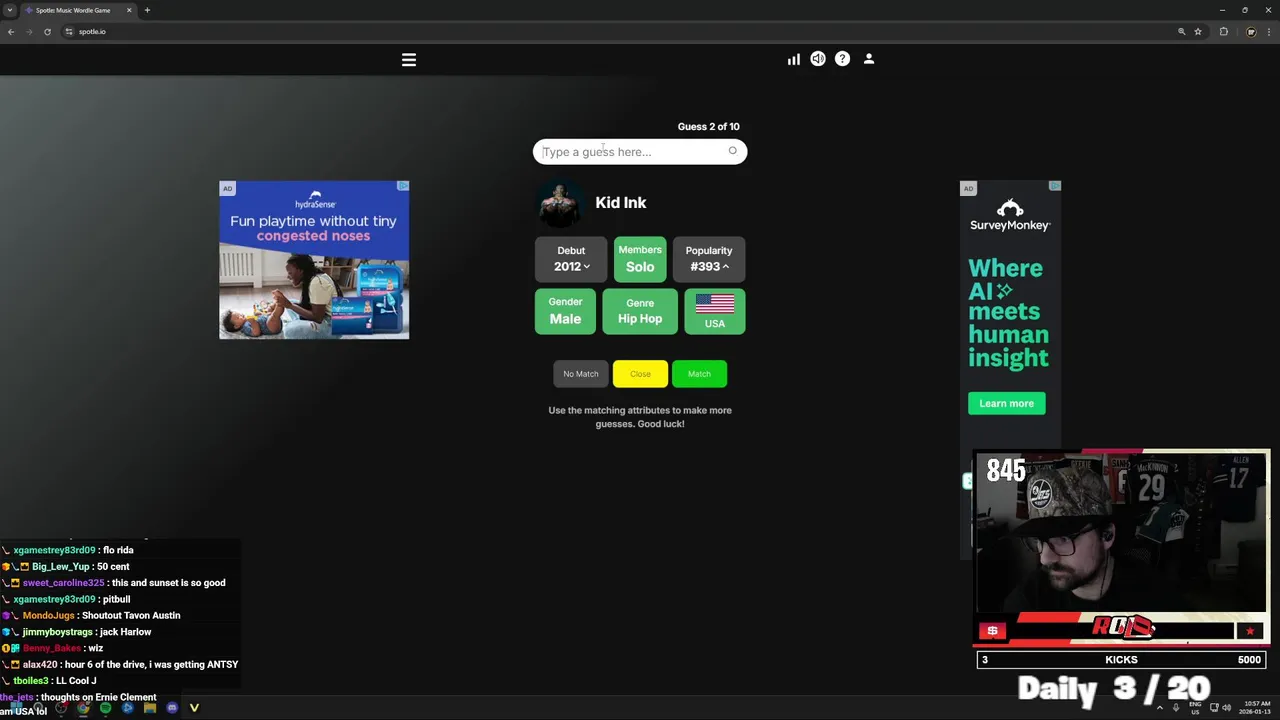Click the yellow Close legend swatch

click(x=640, y=374)
